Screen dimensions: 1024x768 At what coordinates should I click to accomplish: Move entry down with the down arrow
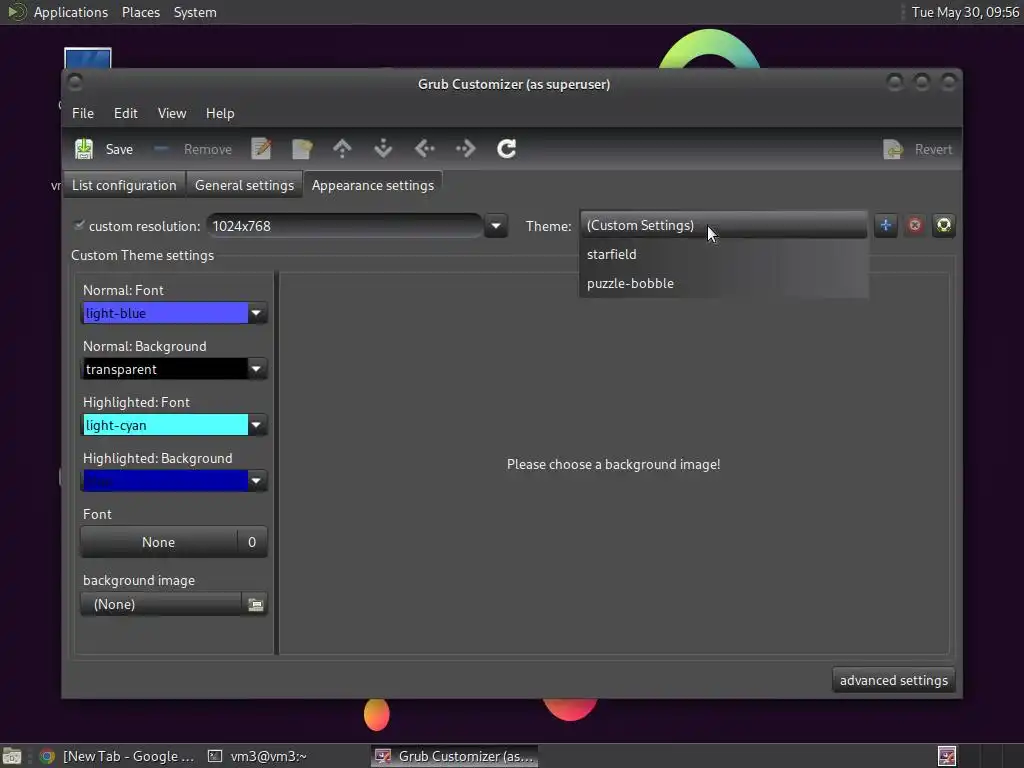(x=383, y=149)
